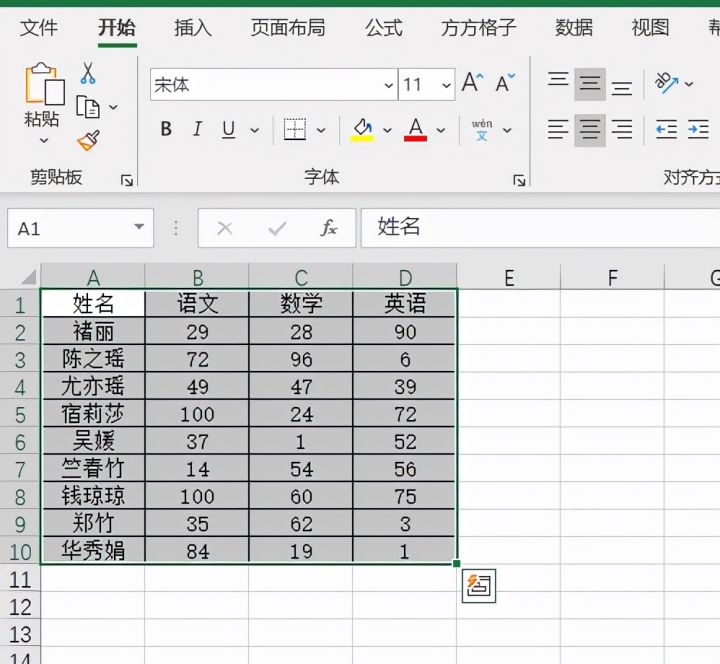This screenshot has height=664, width=720.
Task: Click the formula bar cancel X icon
Action: click(x=225, y=228)
